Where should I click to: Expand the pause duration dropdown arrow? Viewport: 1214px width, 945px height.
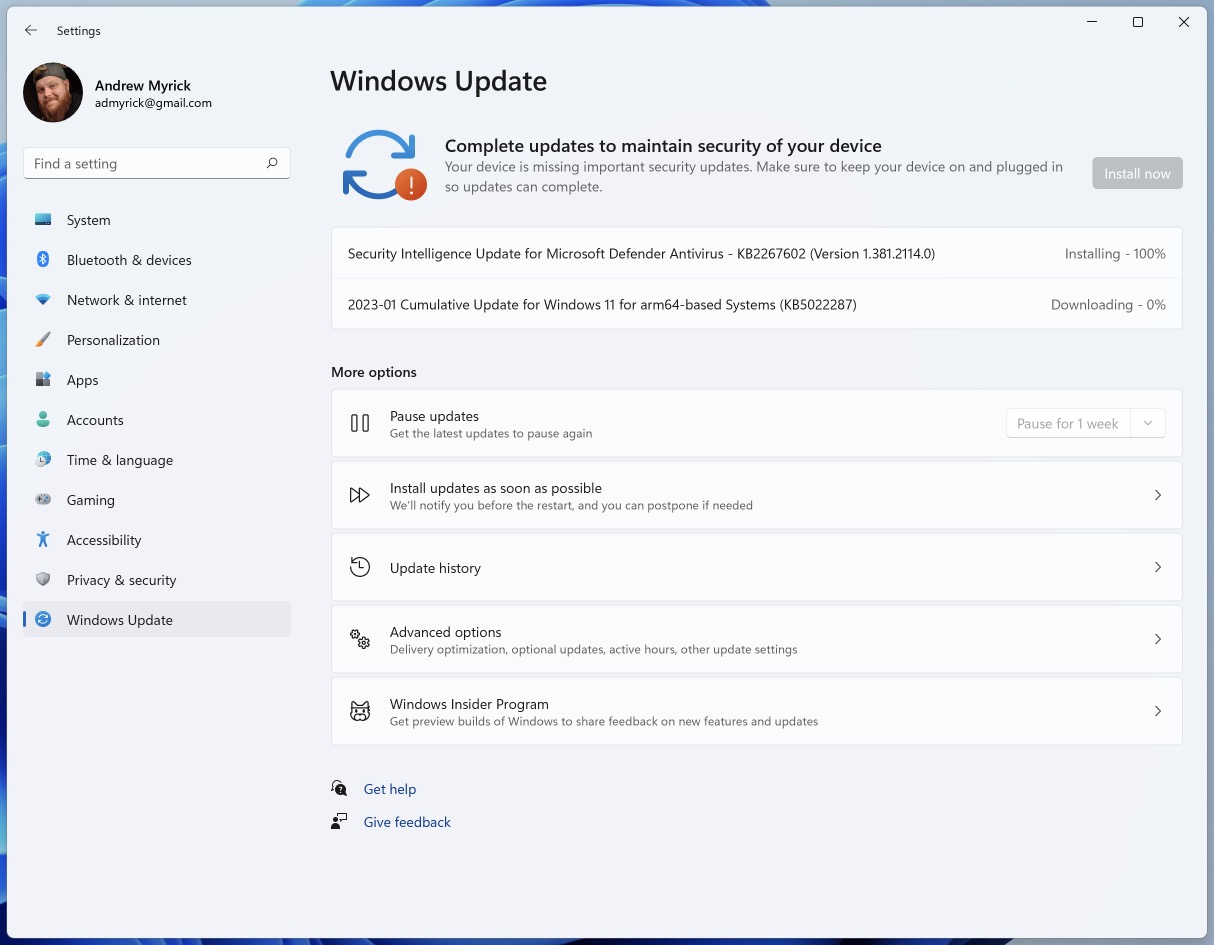click(x=1148, y=423)
